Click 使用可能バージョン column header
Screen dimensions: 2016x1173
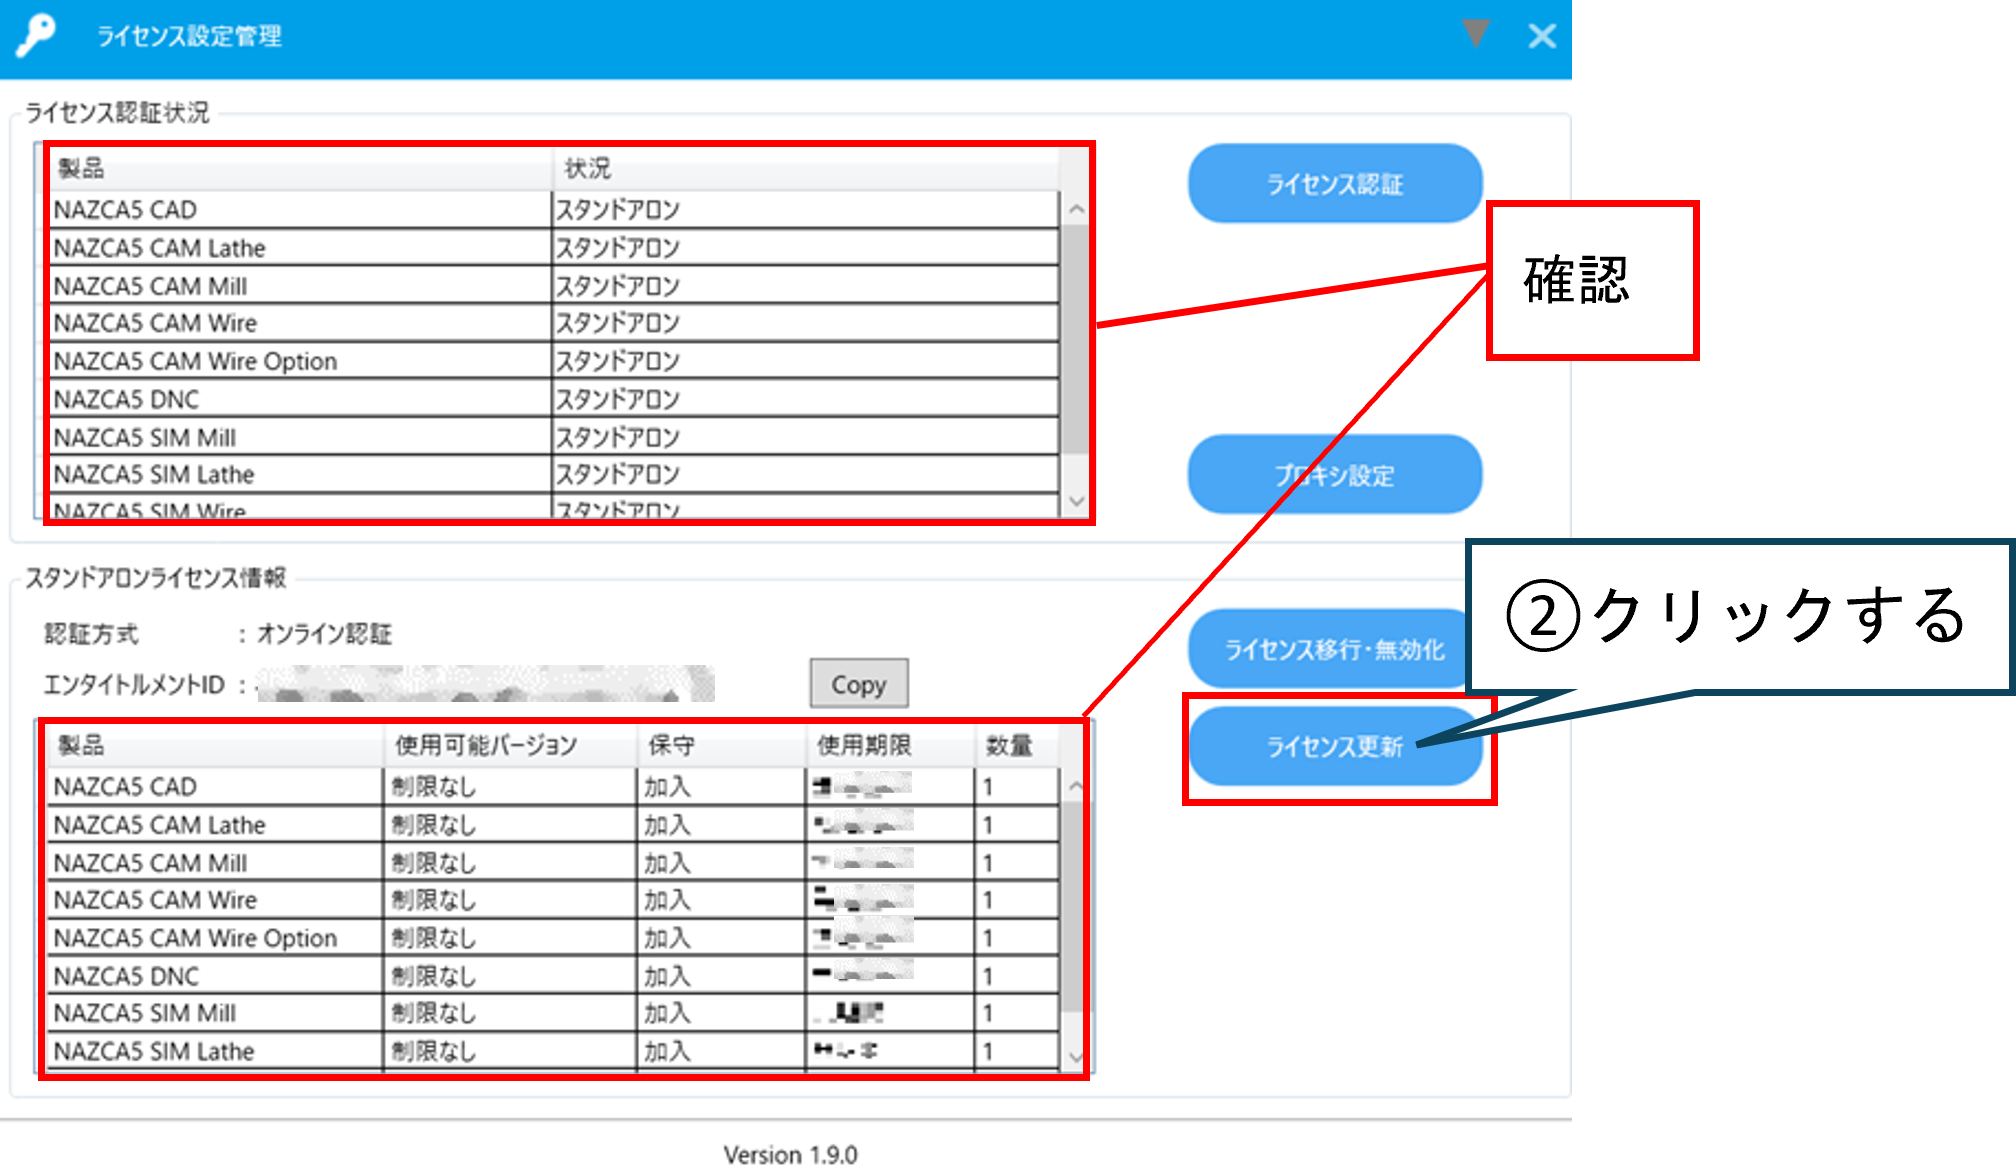pyautogui.click(x=486, y=745)
